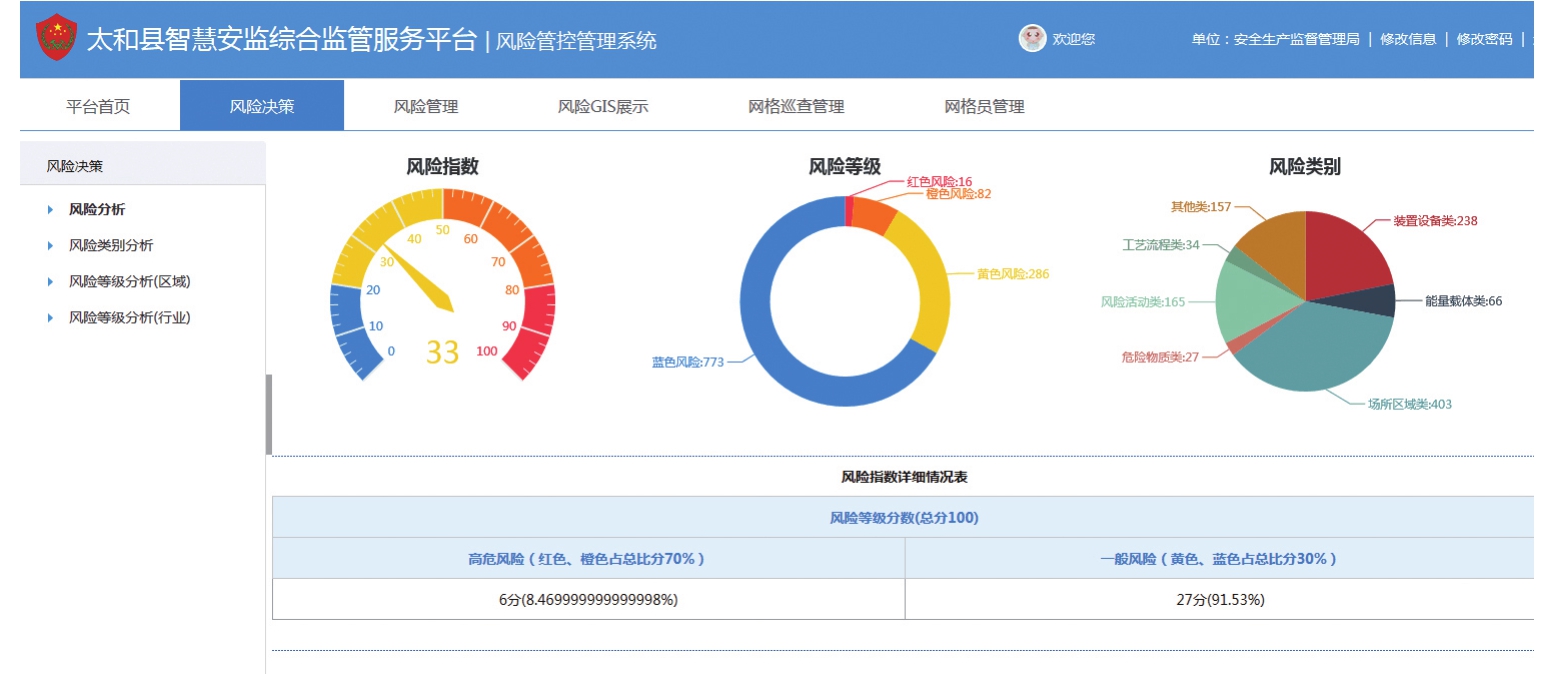Viewport: 1552px width, 674px height.
Task: Click the label 场所区域类:403
Action: pyautogui.click(x=1410, y=405)
